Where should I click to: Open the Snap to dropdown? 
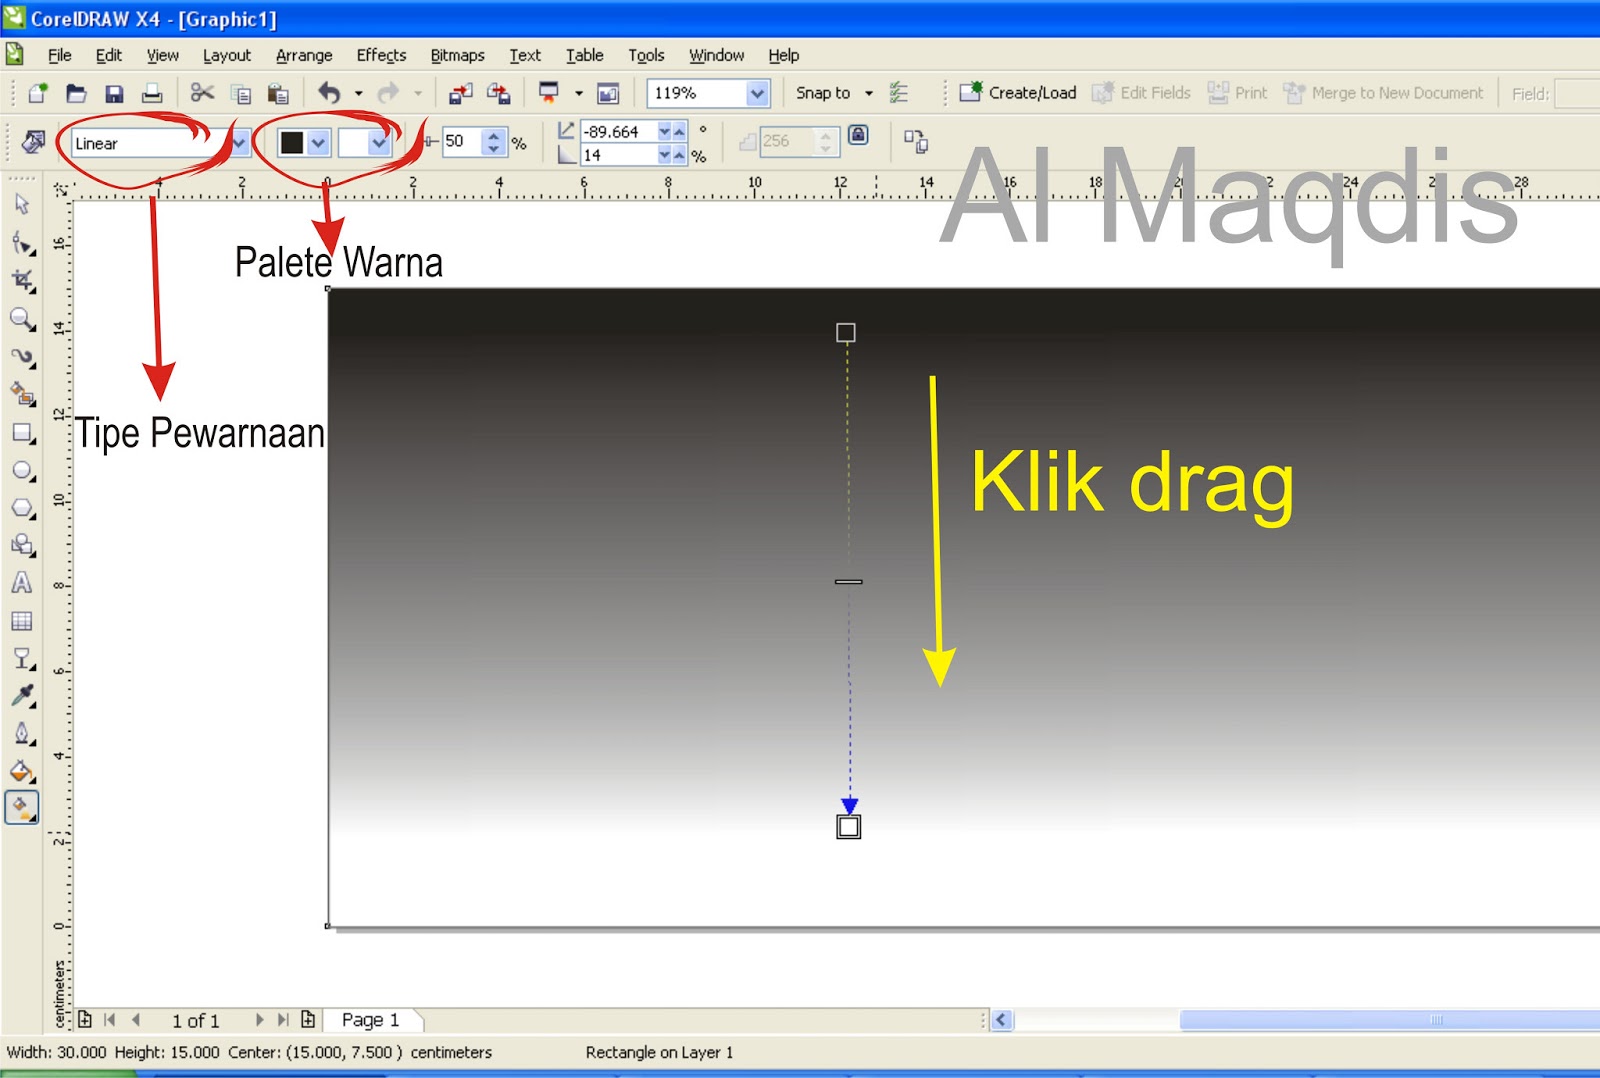click(x=866, y=92)
